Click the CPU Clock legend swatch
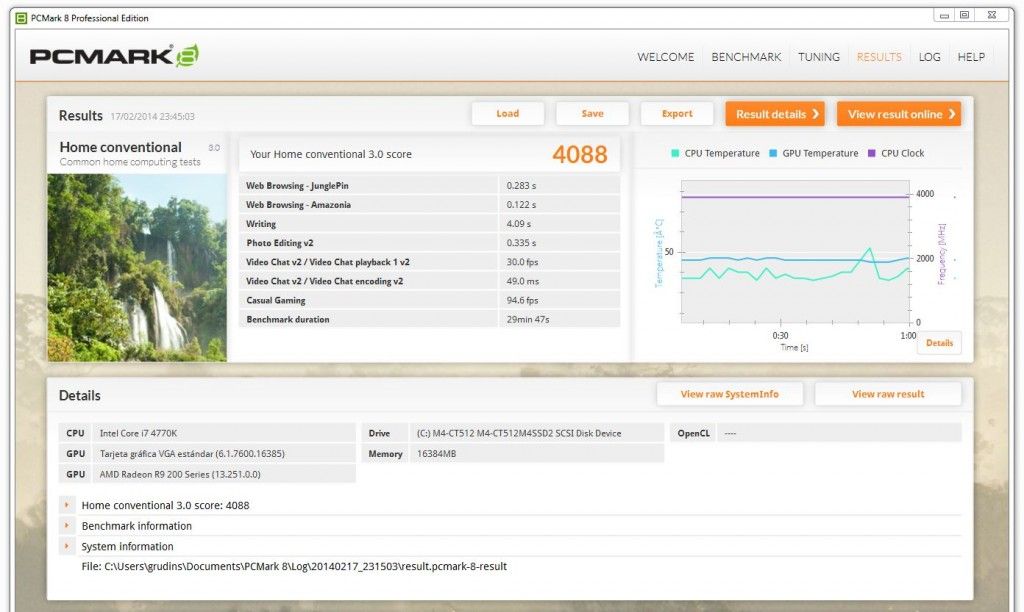Screen dimensions: 1024x612 (x=871, y=153)
